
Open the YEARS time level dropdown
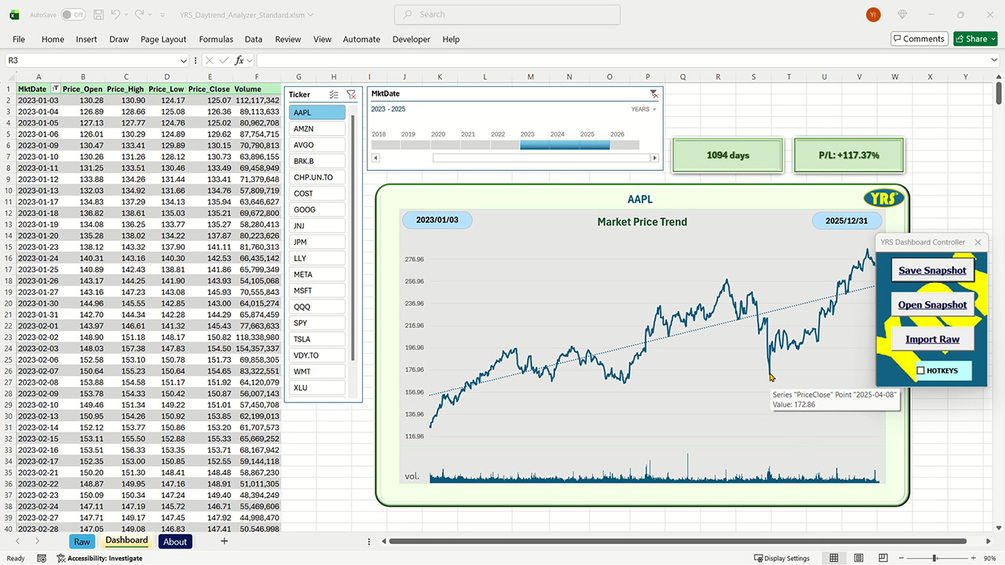click(644, 110)
